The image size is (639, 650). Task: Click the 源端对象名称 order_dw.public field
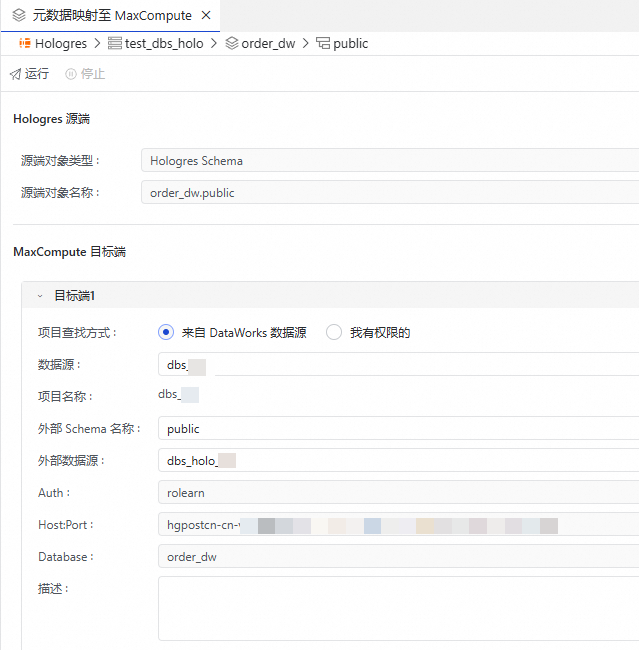point(390,192)
